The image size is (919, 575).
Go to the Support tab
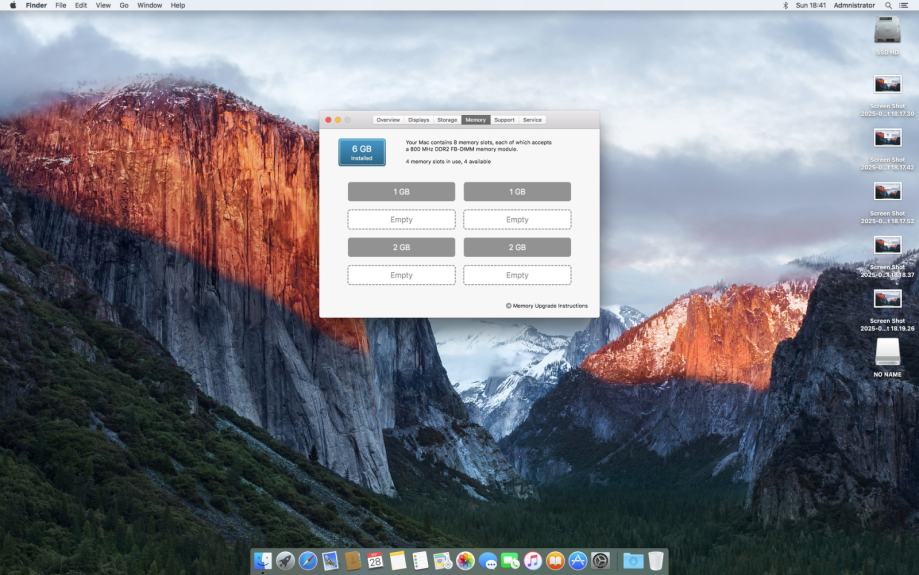coord(504,120)
